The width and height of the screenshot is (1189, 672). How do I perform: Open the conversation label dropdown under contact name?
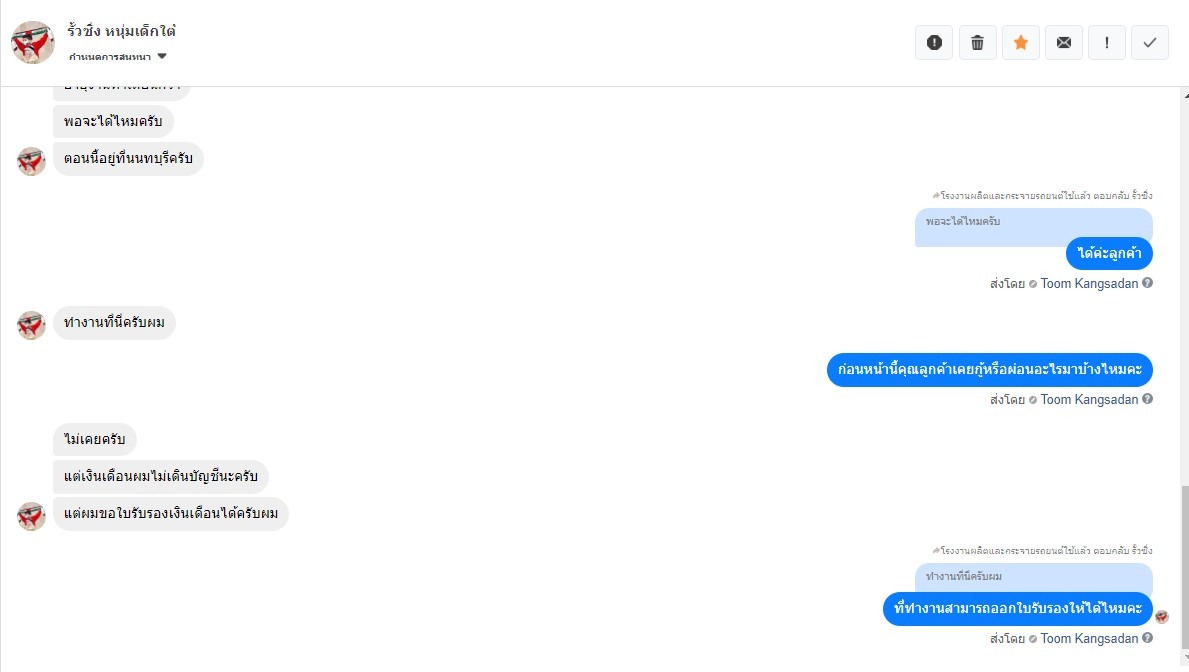(118, 57)
